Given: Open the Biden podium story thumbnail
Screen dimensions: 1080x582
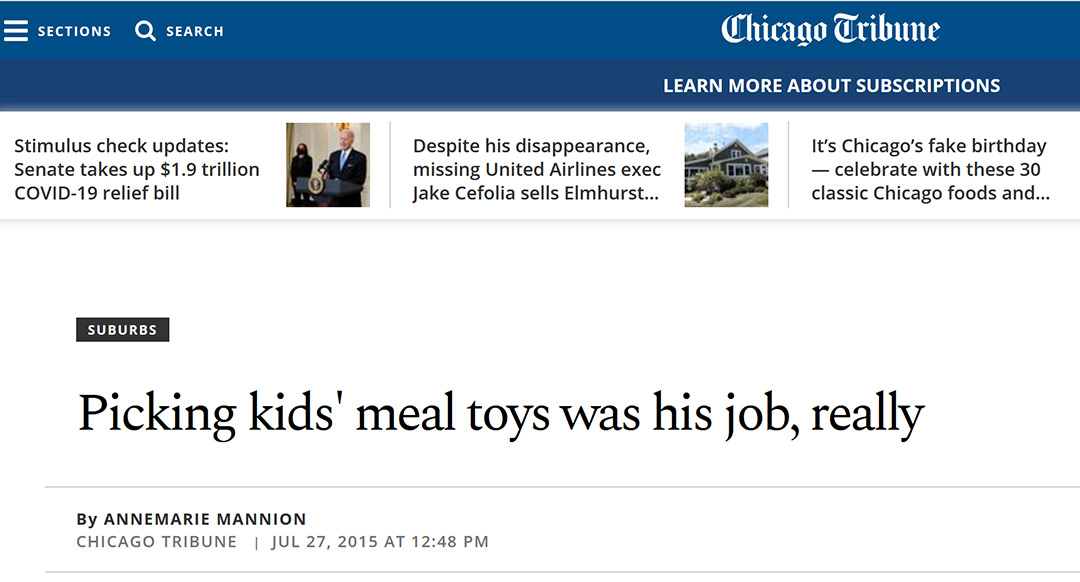Looking at the screenshot, I should point(328,165).
